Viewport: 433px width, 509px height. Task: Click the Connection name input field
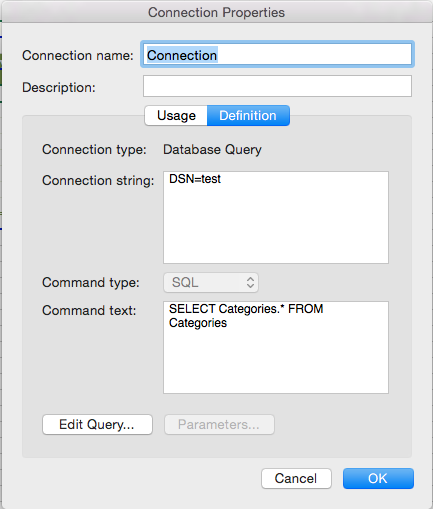(x=277, y=54)
